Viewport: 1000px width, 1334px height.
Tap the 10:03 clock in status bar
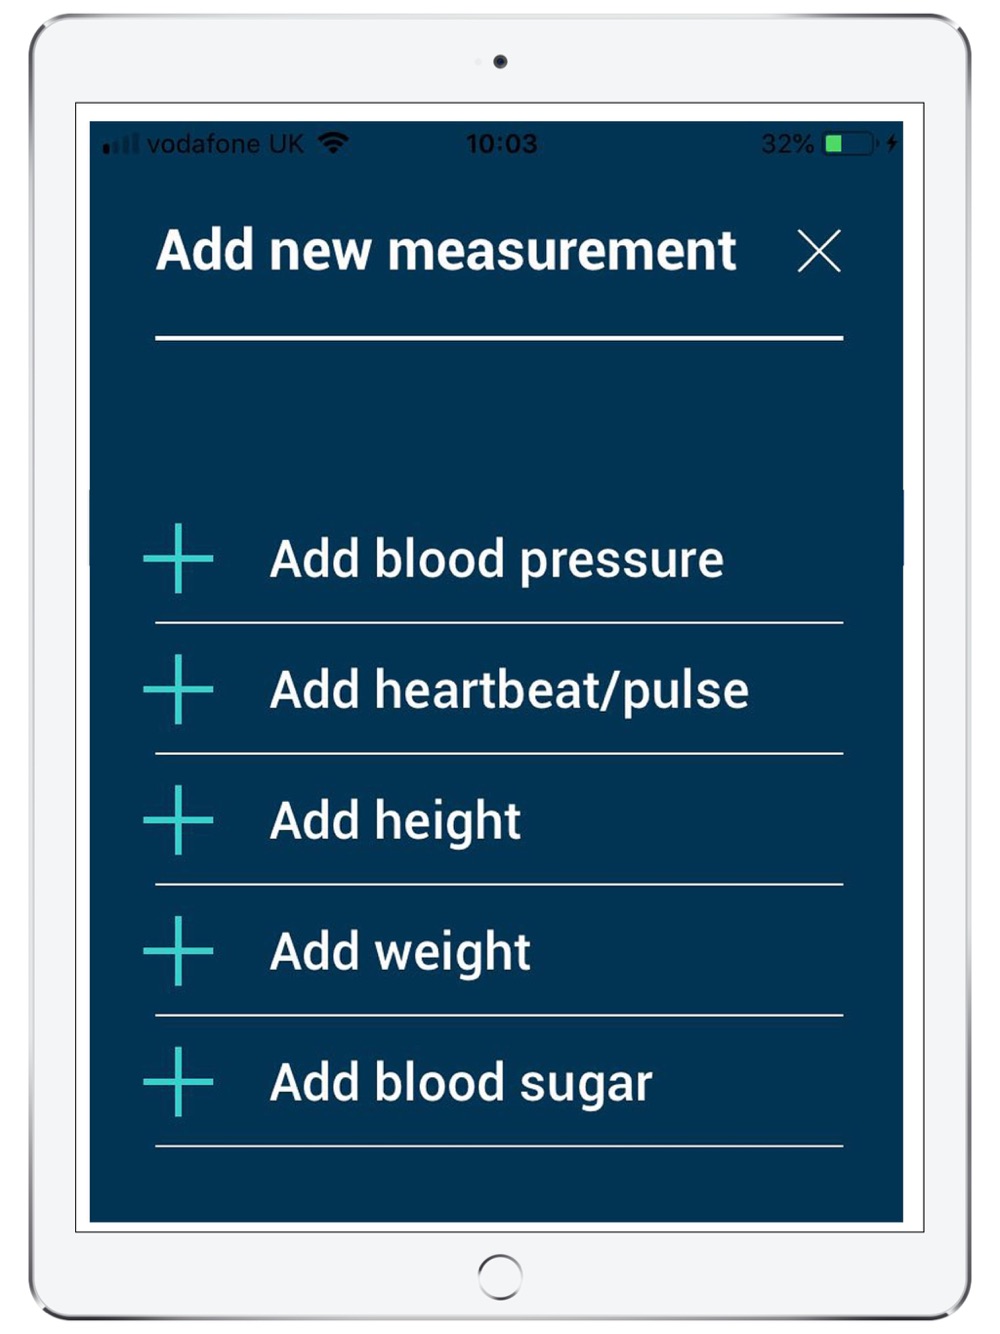(x=501, y=144)
